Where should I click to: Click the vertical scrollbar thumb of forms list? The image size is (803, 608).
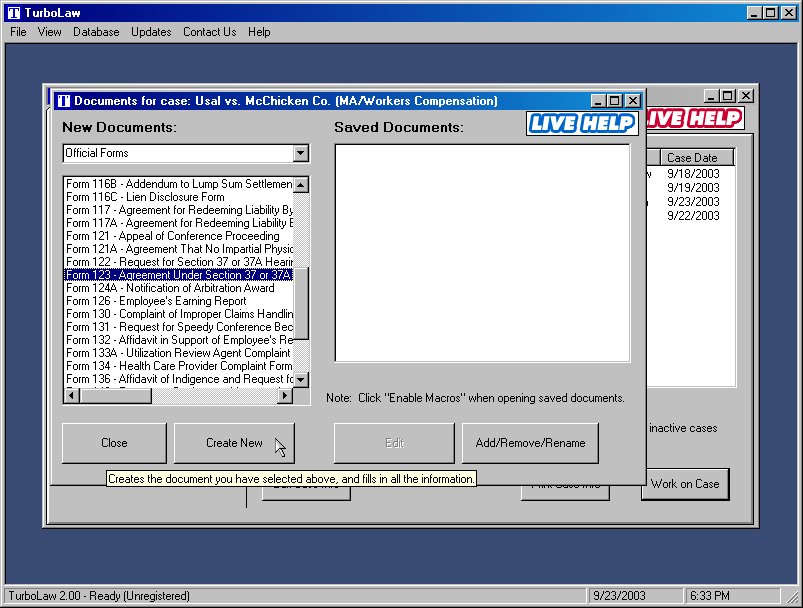(301, 303)
